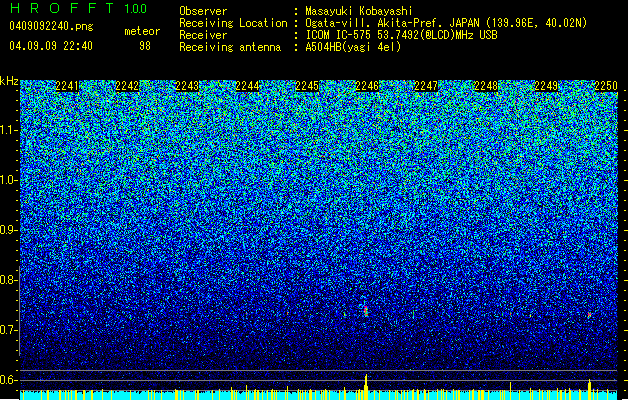629x400 pixels.
Task: Click the Receiving antenna label
Action: coord(230,47)
